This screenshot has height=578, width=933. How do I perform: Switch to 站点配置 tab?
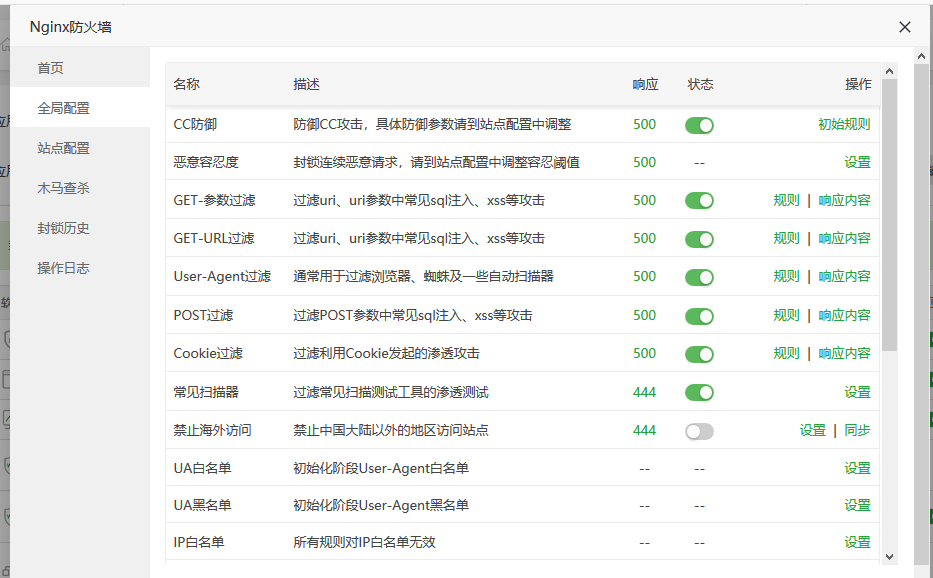[64, 148]
